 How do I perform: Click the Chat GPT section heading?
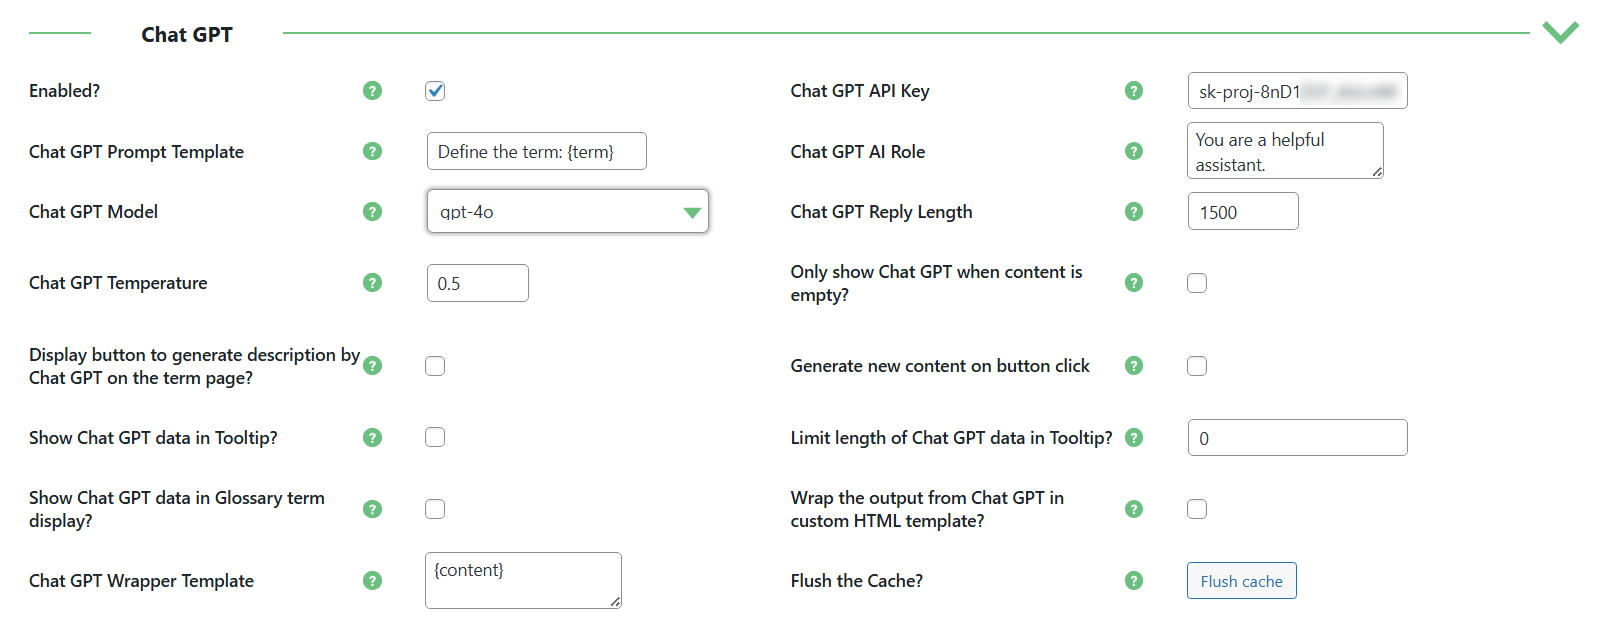coord(187,35)
